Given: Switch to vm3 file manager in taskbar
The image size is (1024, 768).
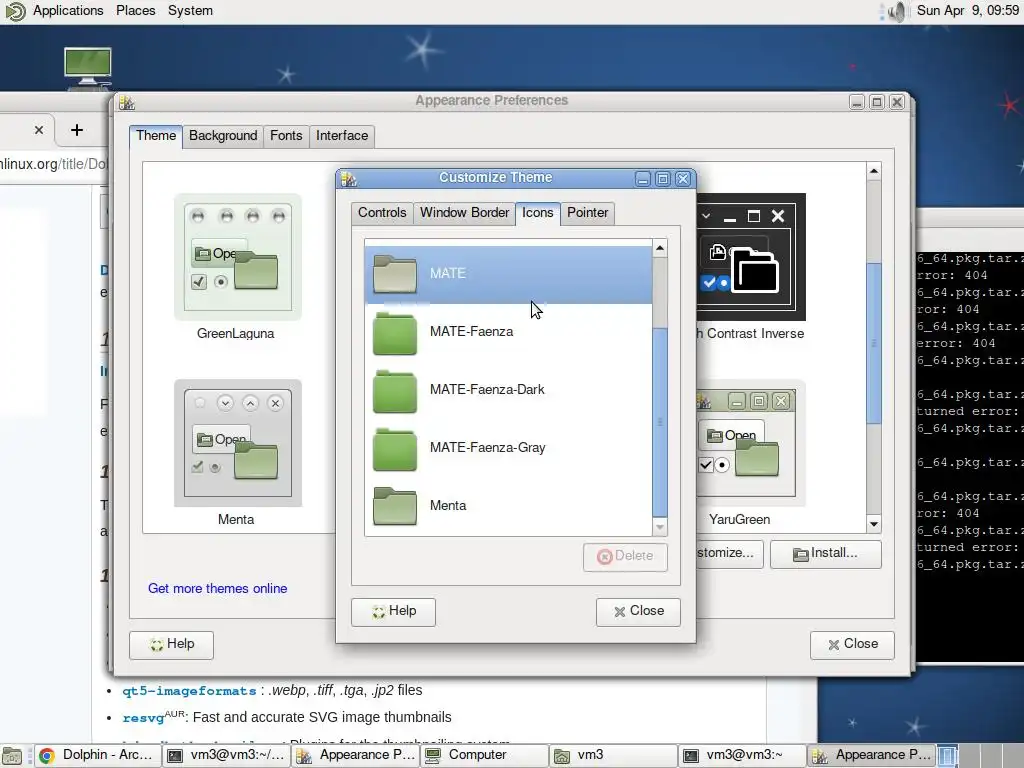Looking at the screenshot, I should click(612, 756).
